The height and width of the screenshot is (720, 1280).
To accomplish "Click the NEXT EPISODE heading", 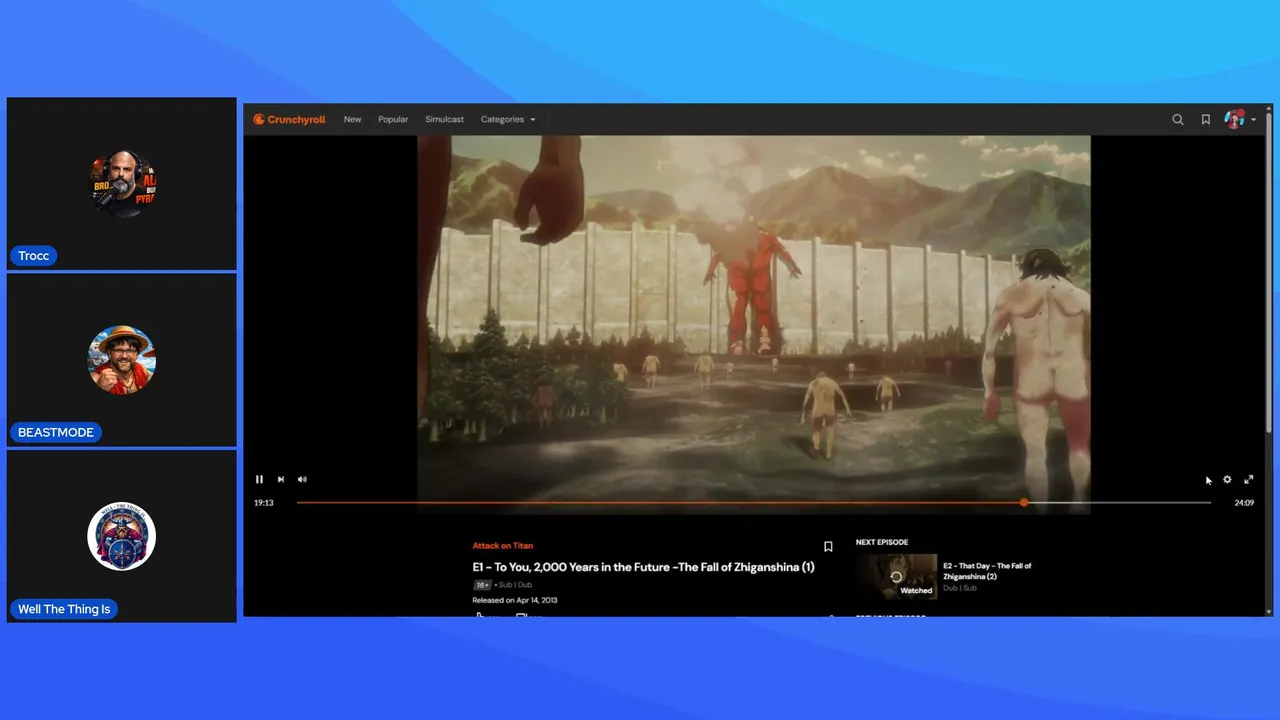I will click(x=882, y=542).
